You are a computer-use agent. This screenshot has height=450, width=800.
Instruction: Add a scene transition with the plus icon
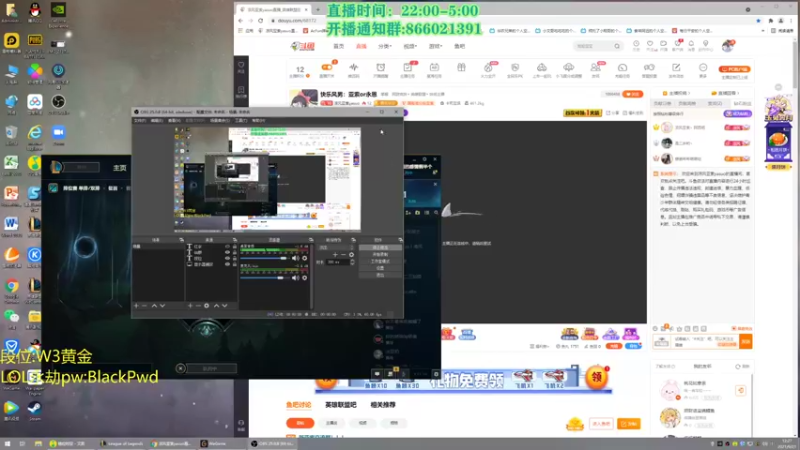[335, 255]
